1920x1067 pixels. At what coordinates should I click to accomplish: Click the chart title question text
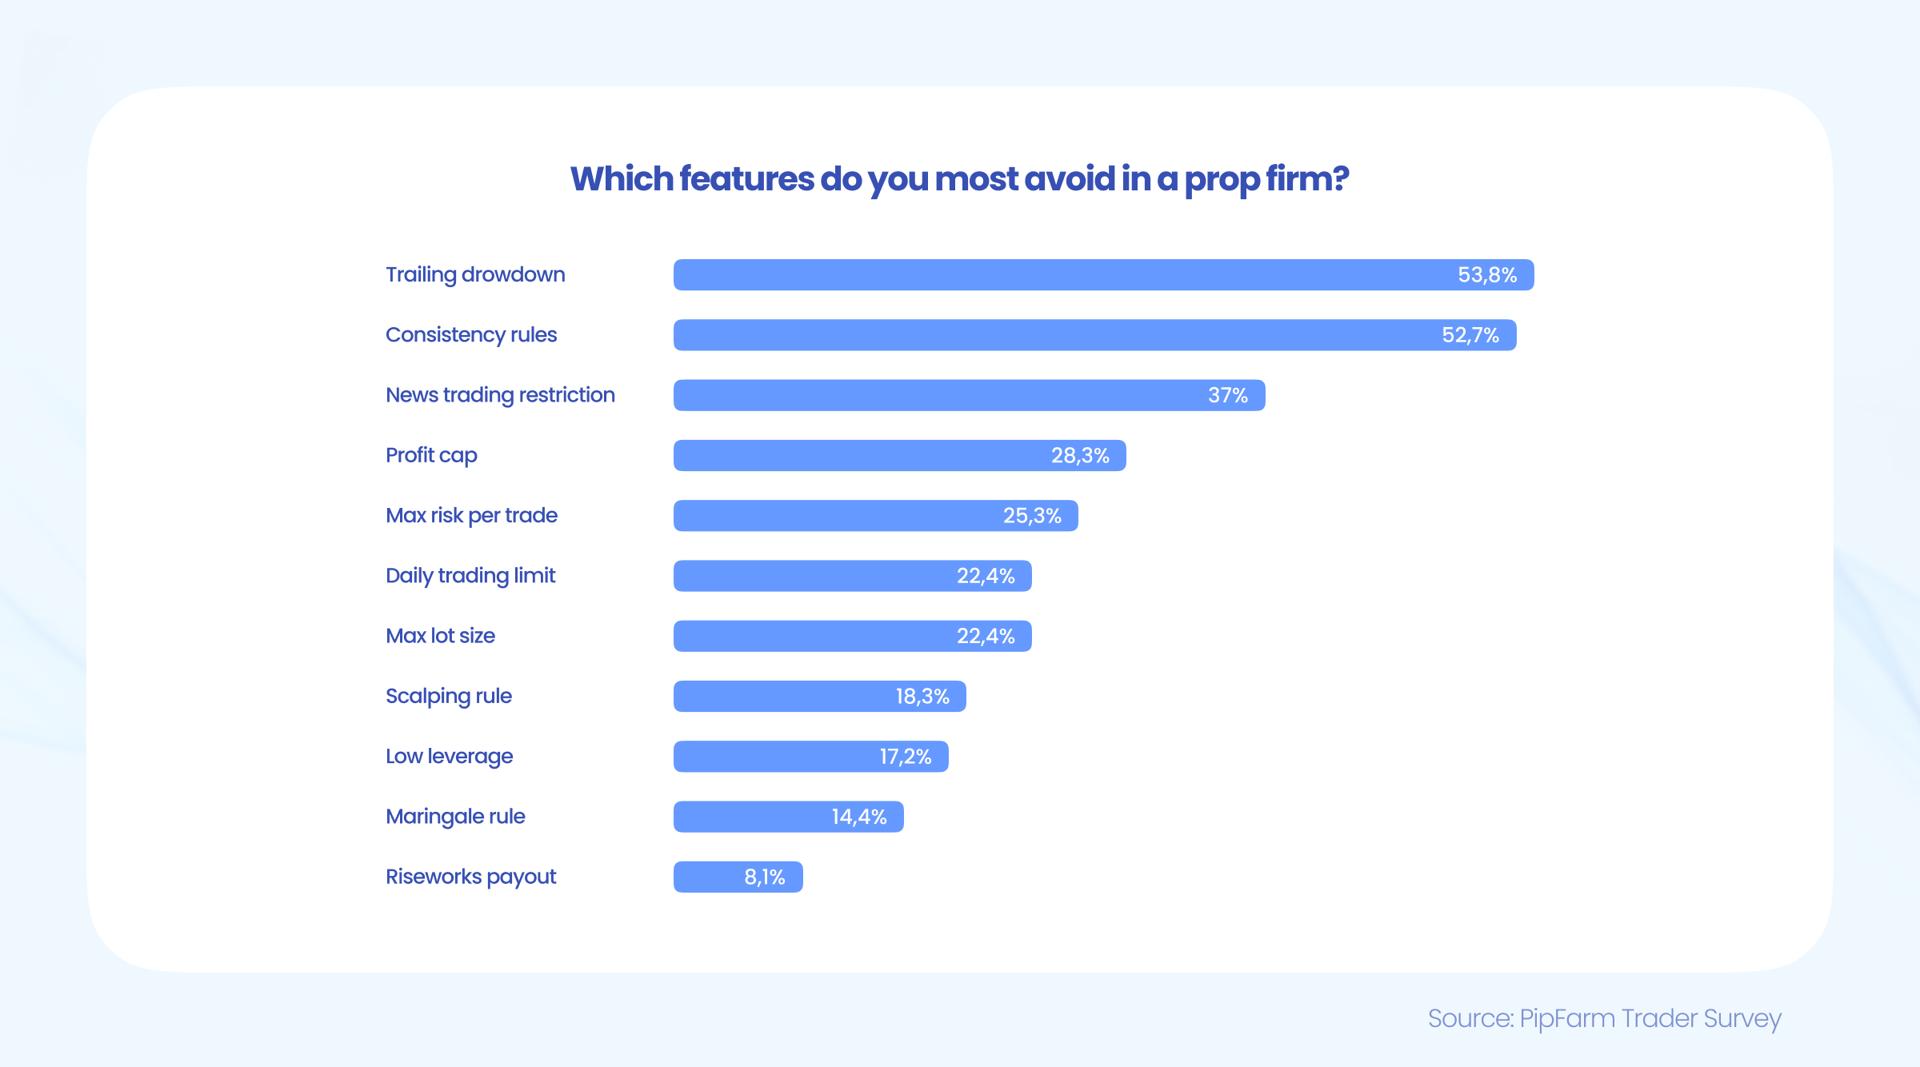tap(959, 179)
